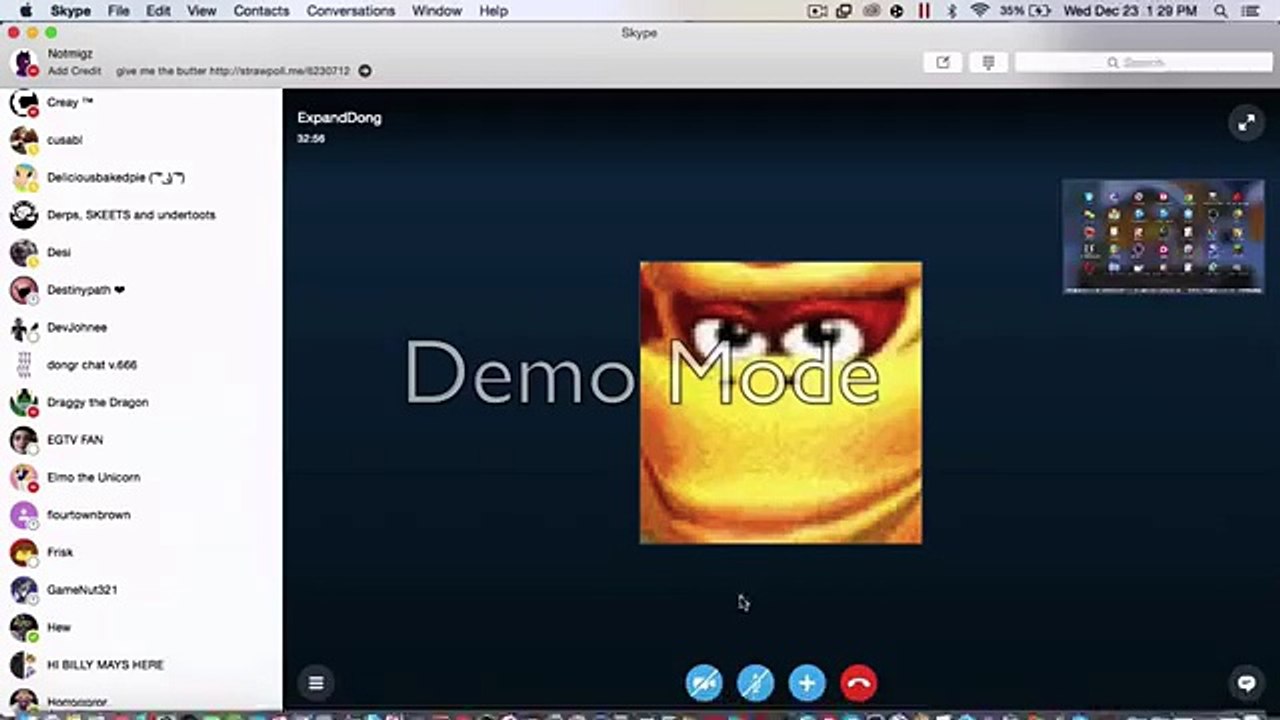Click the arrow icon beside the mood message
The image size is (1280, 720).
365,71
